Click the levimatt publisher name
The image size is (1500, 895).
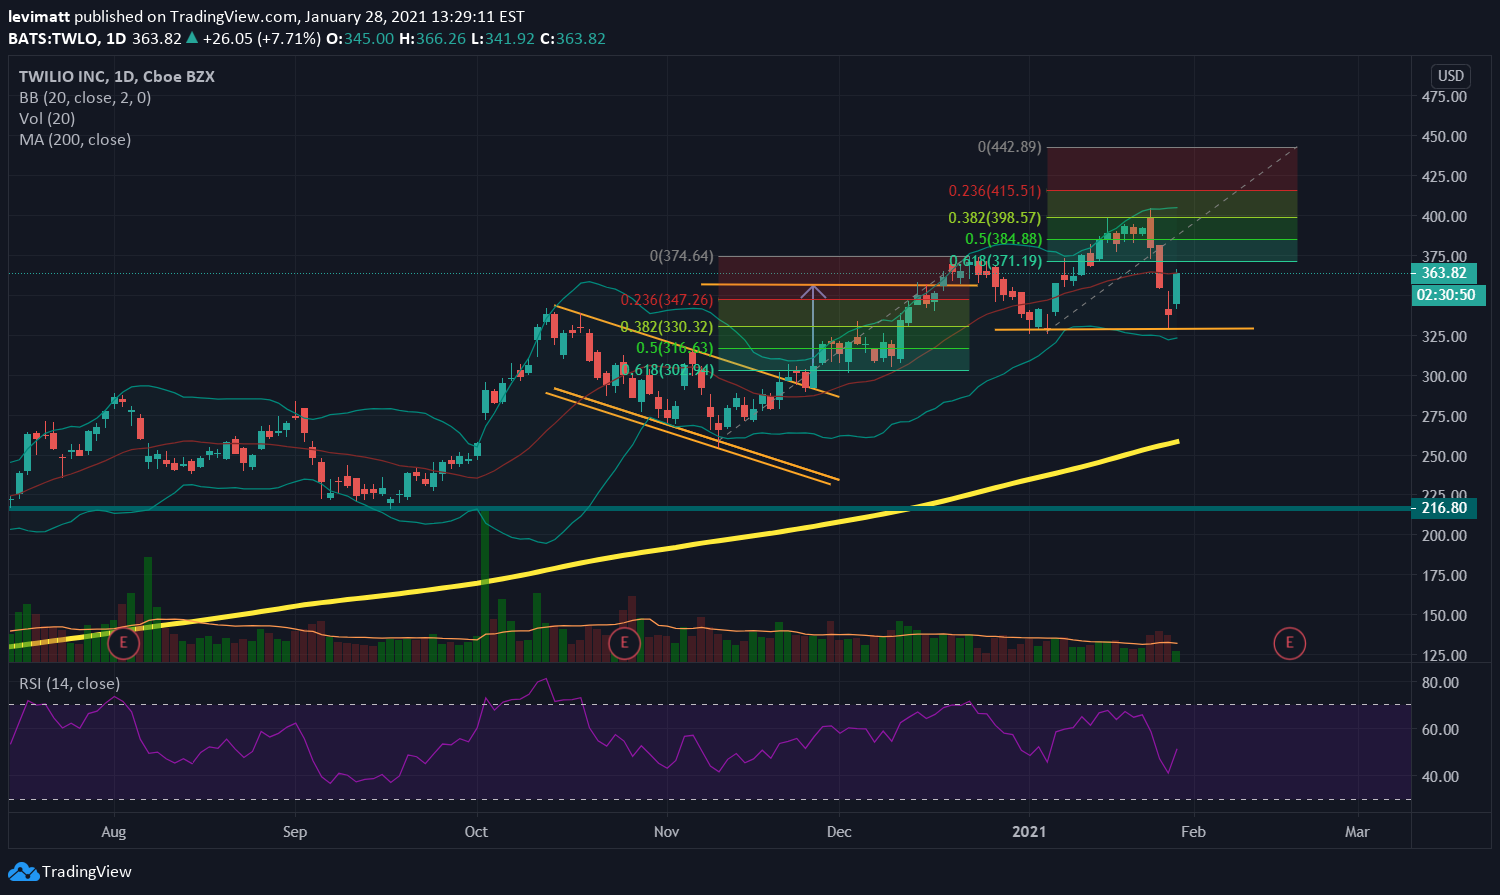point(39,17)
